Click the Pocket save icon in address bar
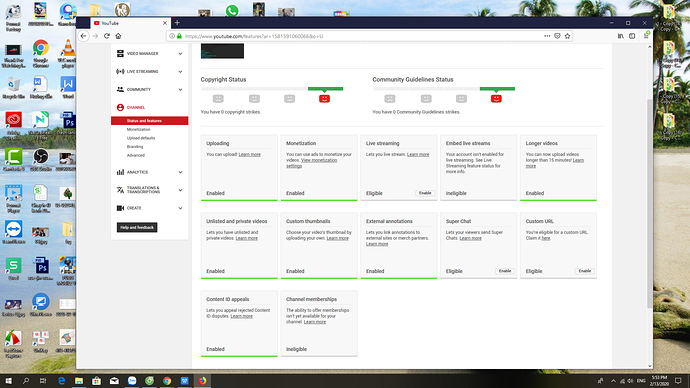Screen dimensions: 690x388 (x=557, y=36)
